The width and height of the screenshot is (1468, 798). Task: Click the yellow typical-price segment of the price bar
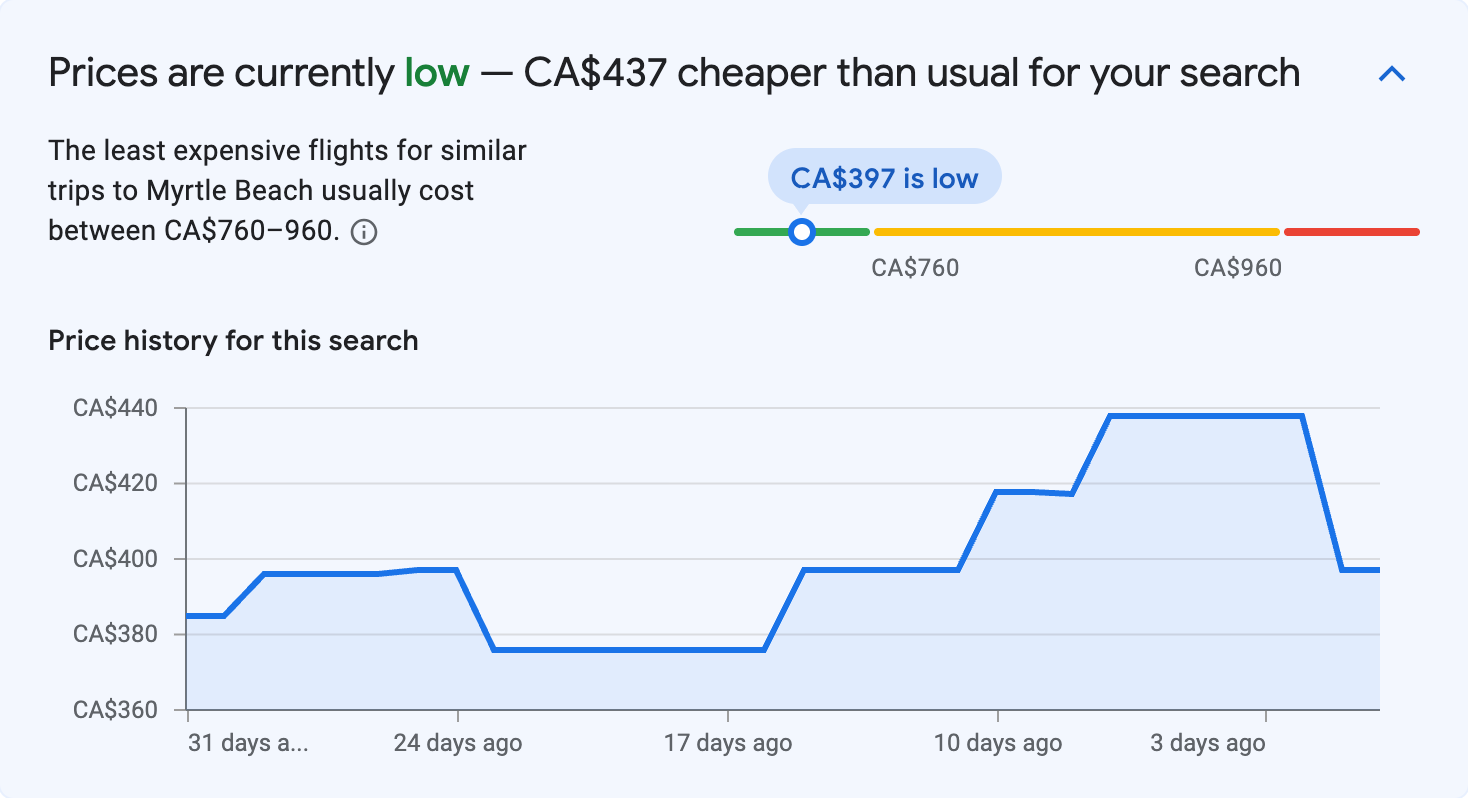point(1075,231)
